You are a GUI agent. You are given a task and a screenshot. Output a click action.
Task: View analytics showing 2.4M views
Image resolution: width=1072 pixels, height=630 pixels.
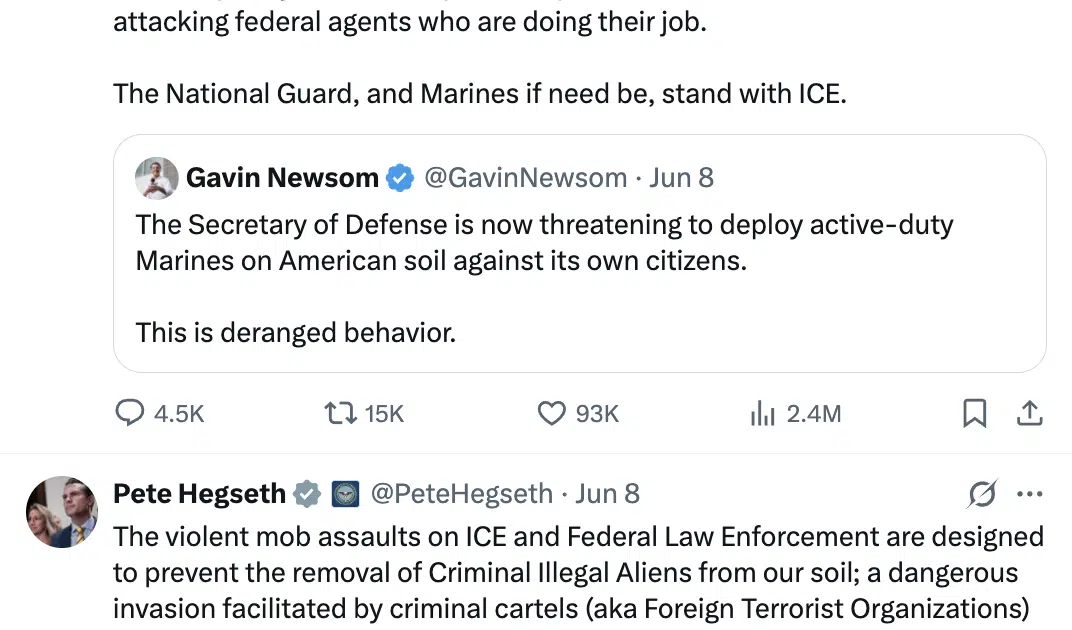(x=763, y=413)
